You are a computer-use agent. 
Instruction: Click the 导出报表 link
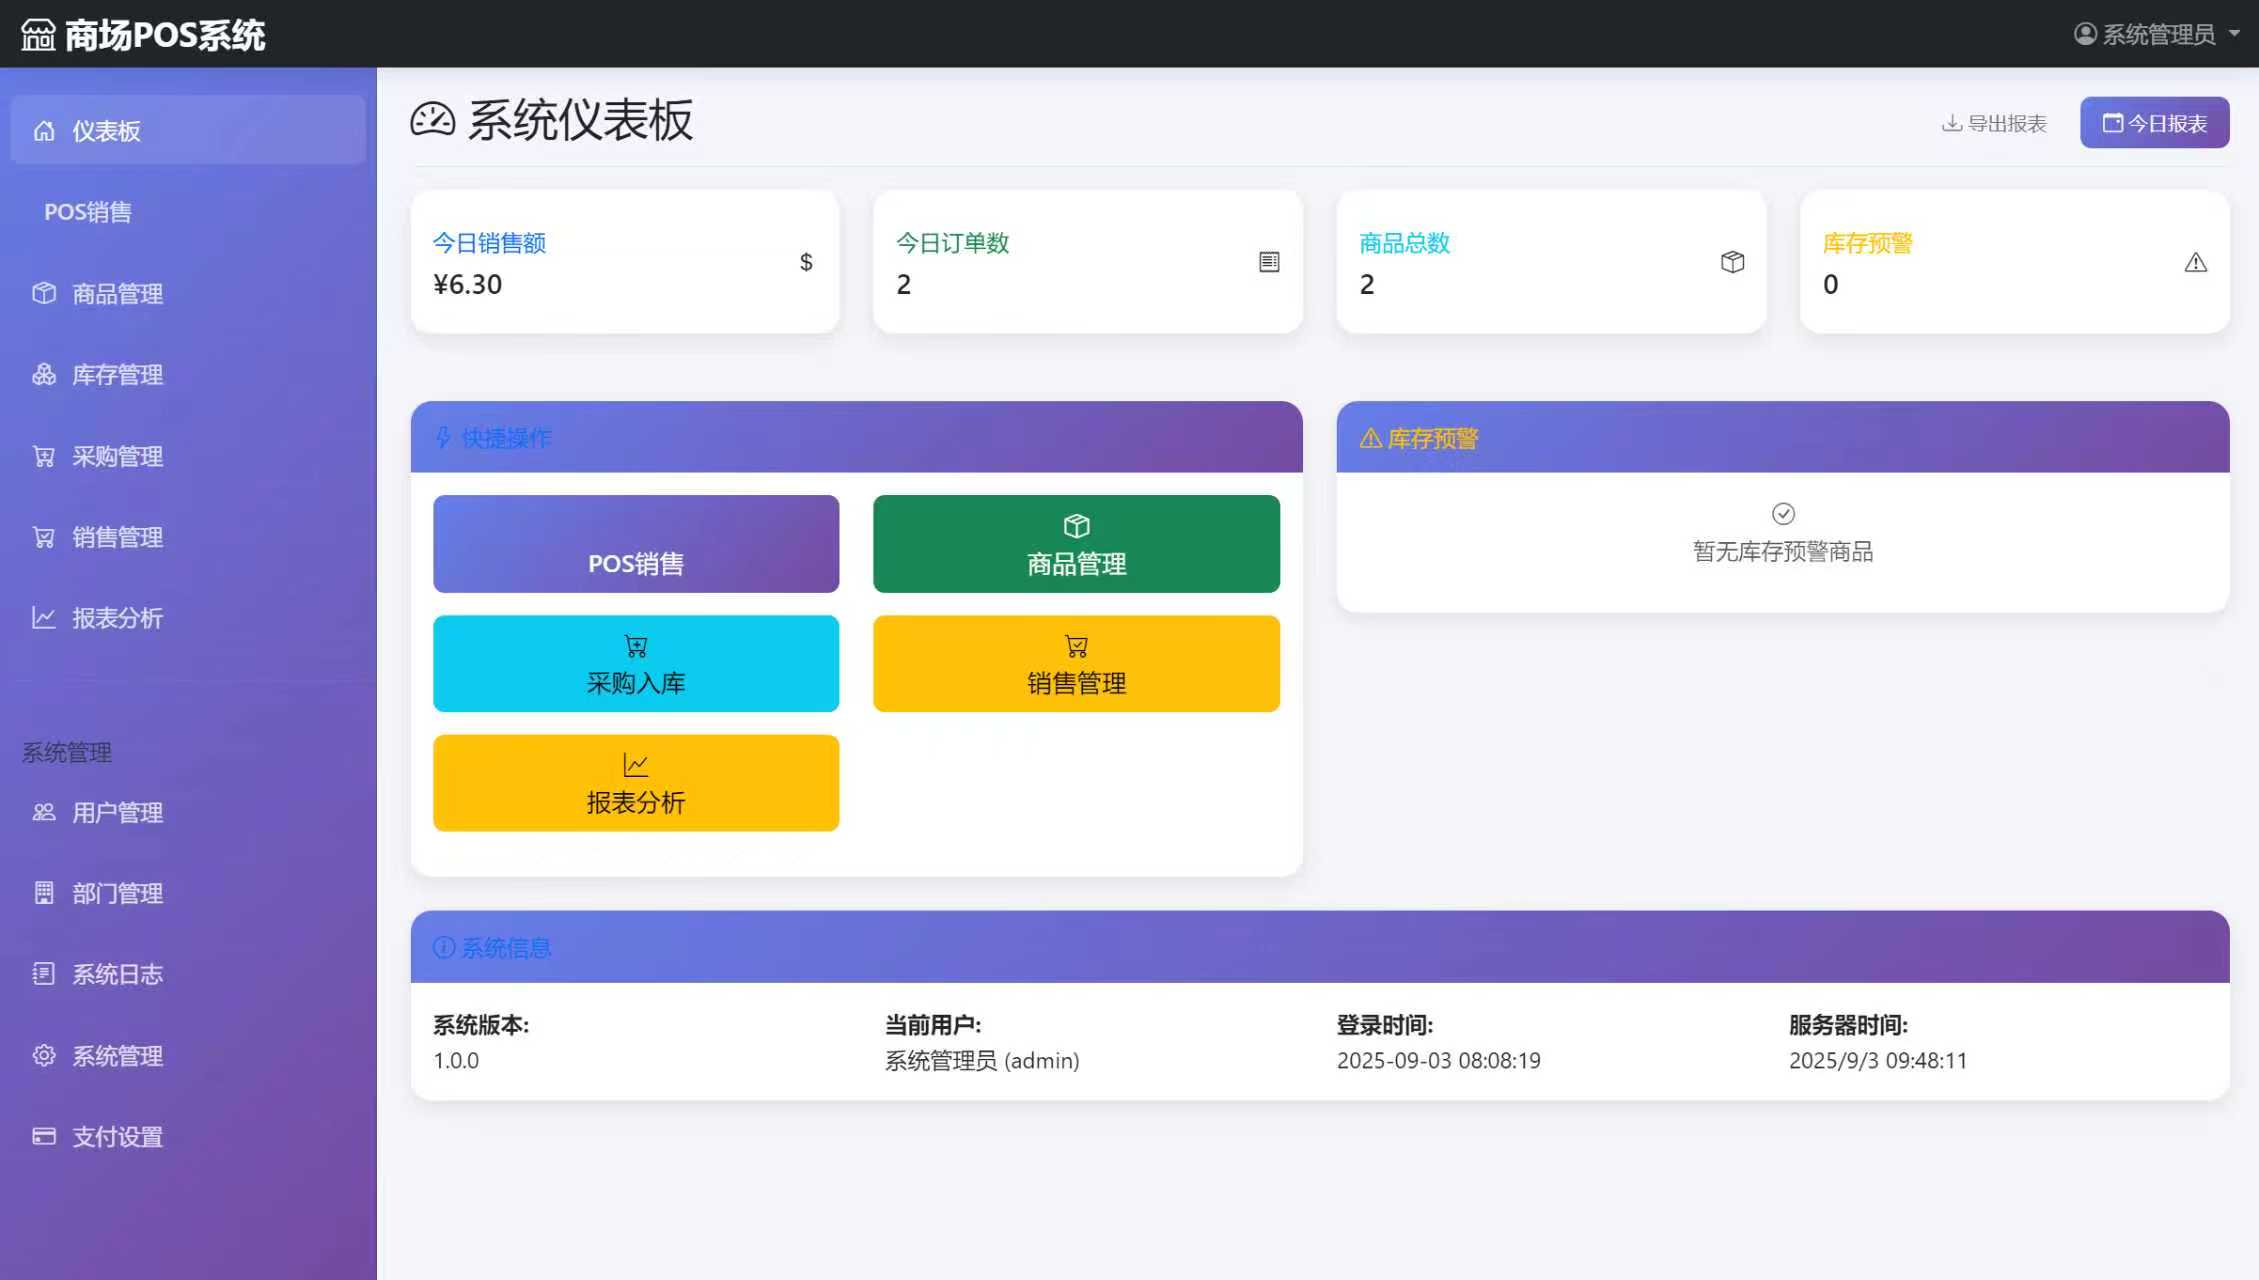(1994, 123)
